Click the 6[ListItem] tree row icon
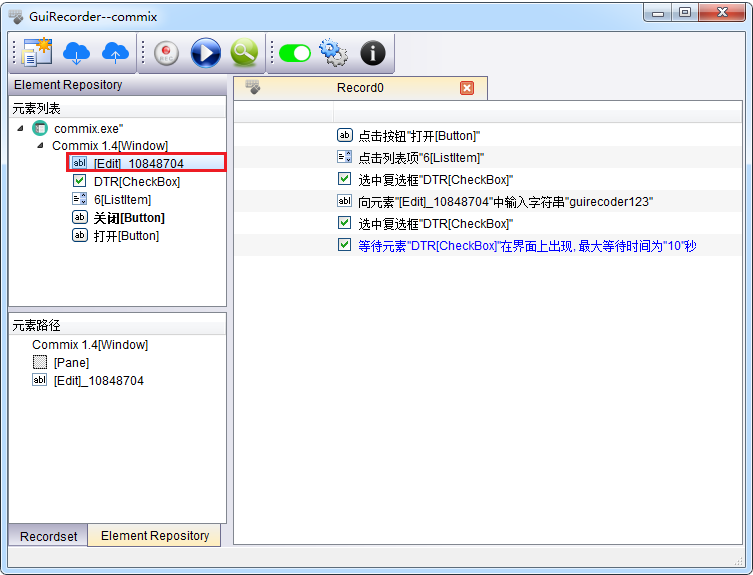Screen dimensions: 753x575 coord(79,198)
